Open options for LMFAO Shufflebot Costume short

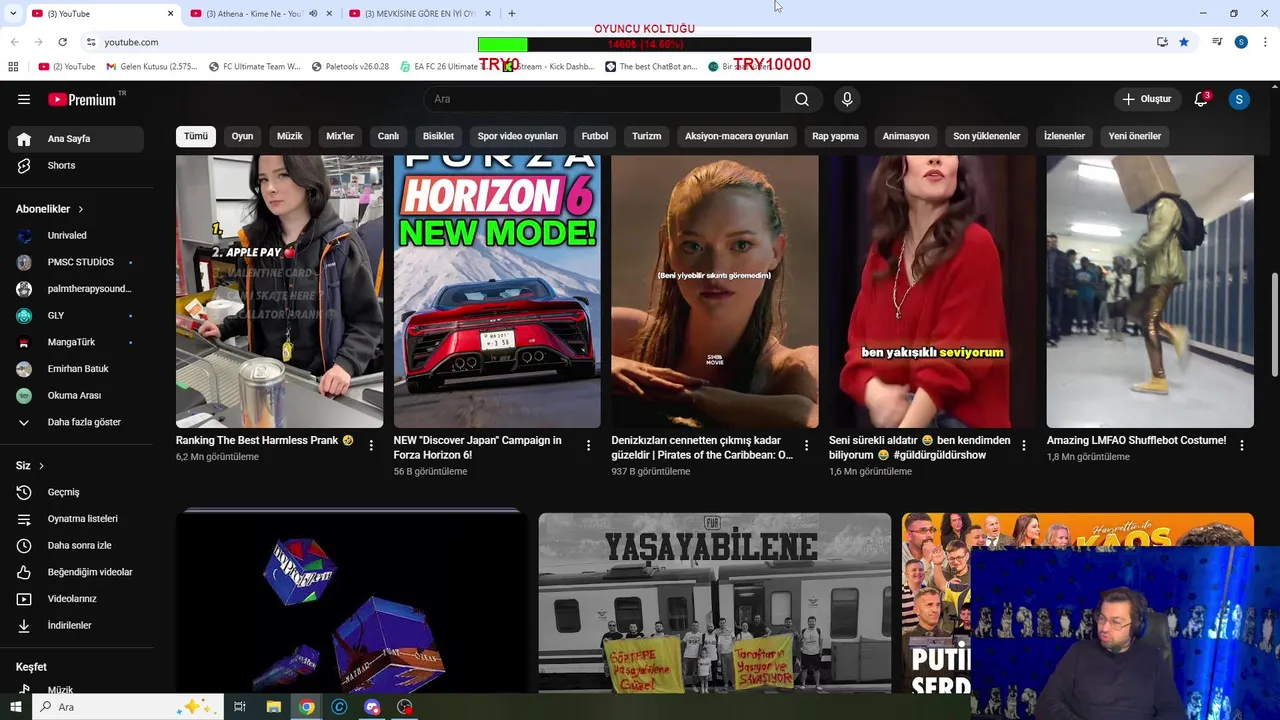click(x=1242, y=446)
